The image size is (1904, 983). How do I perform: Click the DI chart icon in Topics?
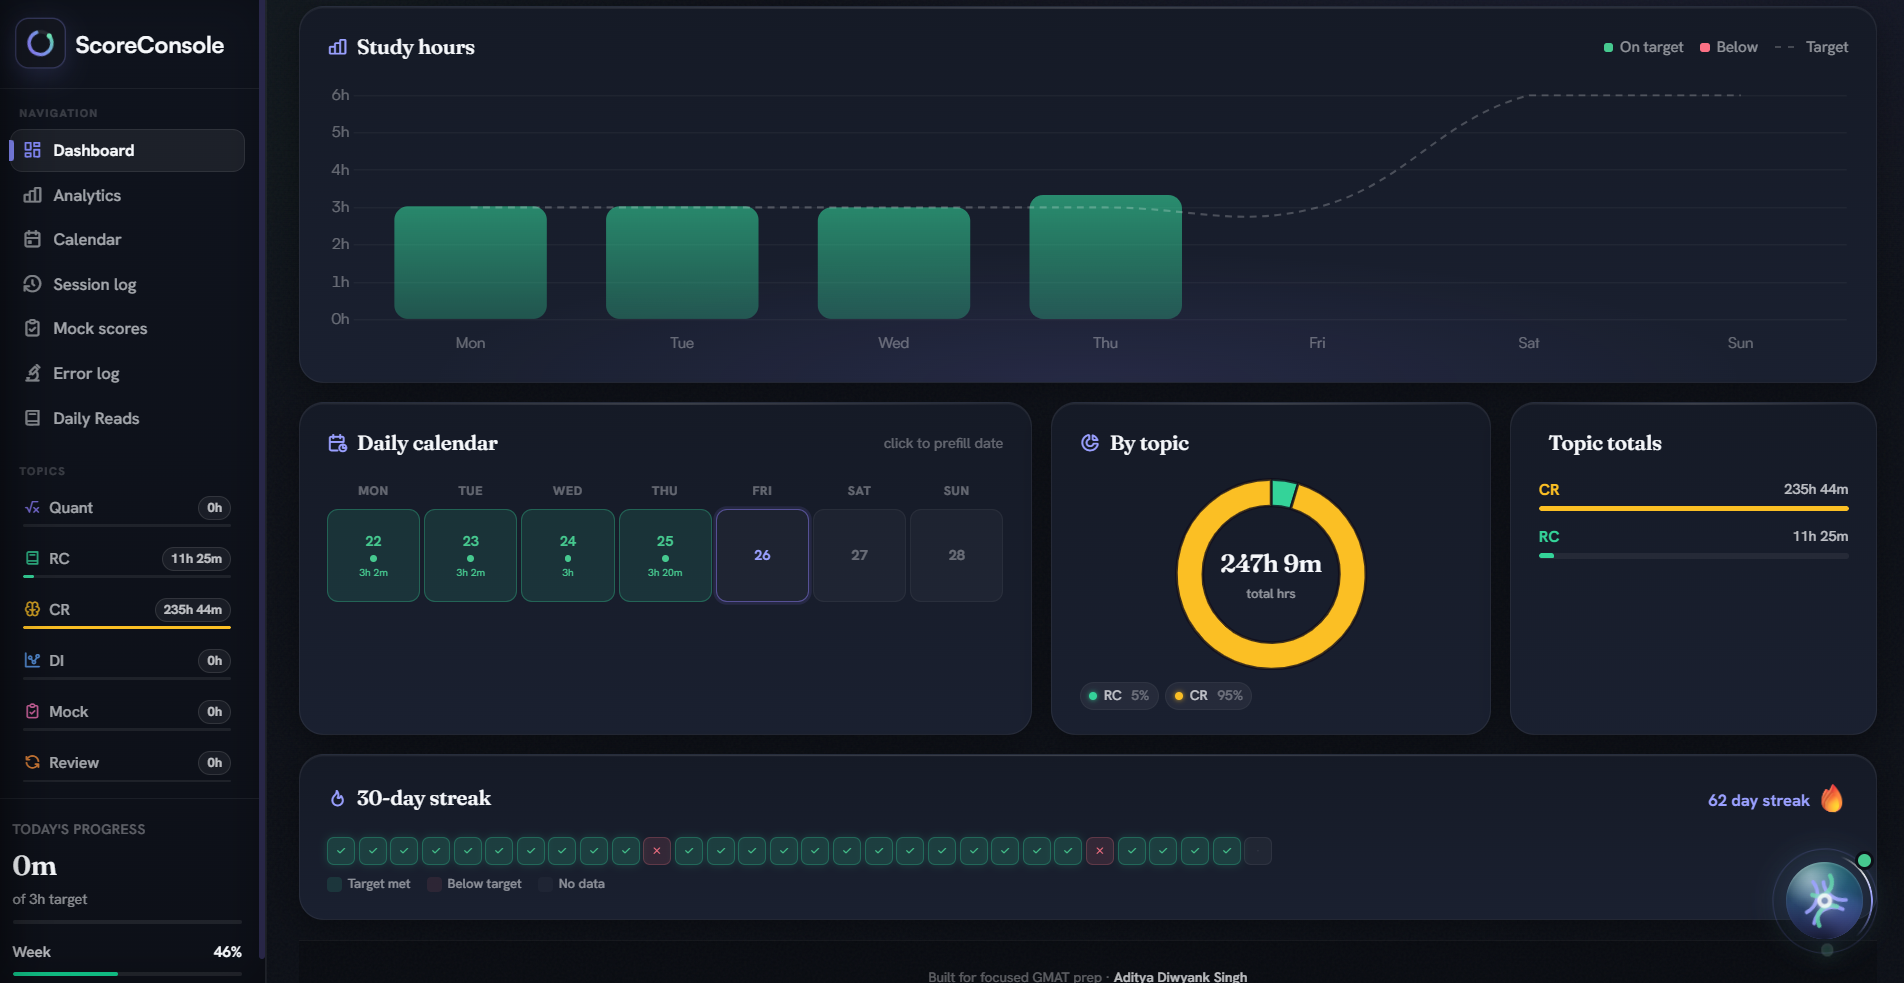pos(32,660)
